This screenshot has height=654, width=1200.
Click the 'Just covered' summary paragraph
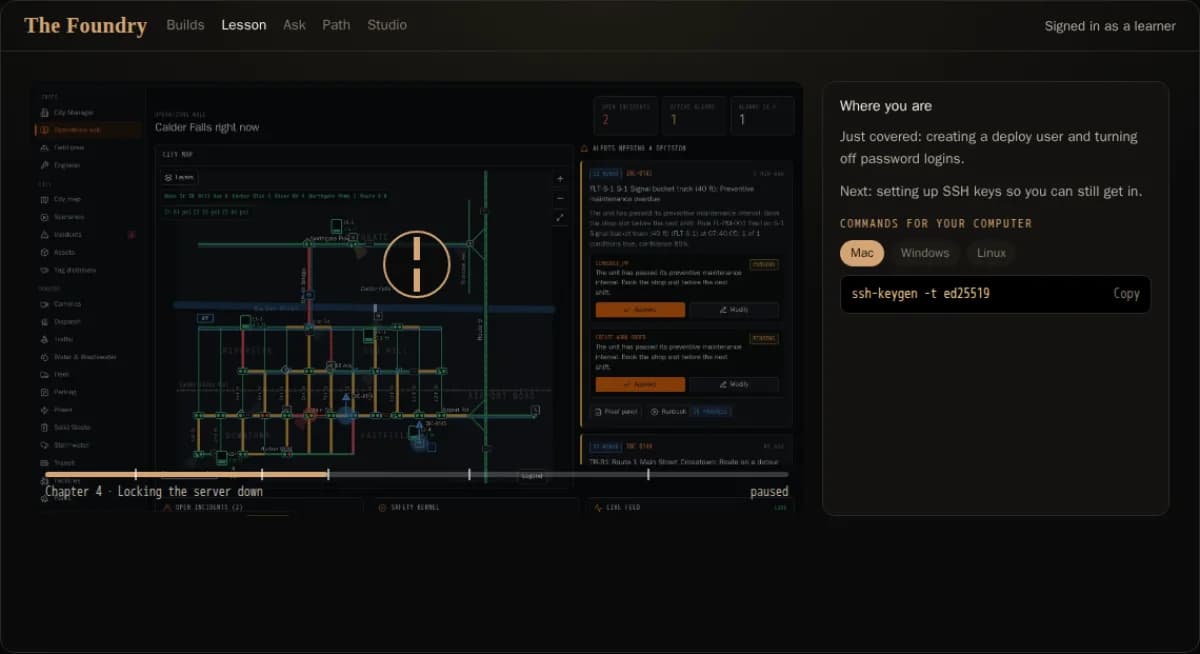(x=989, y=148)
